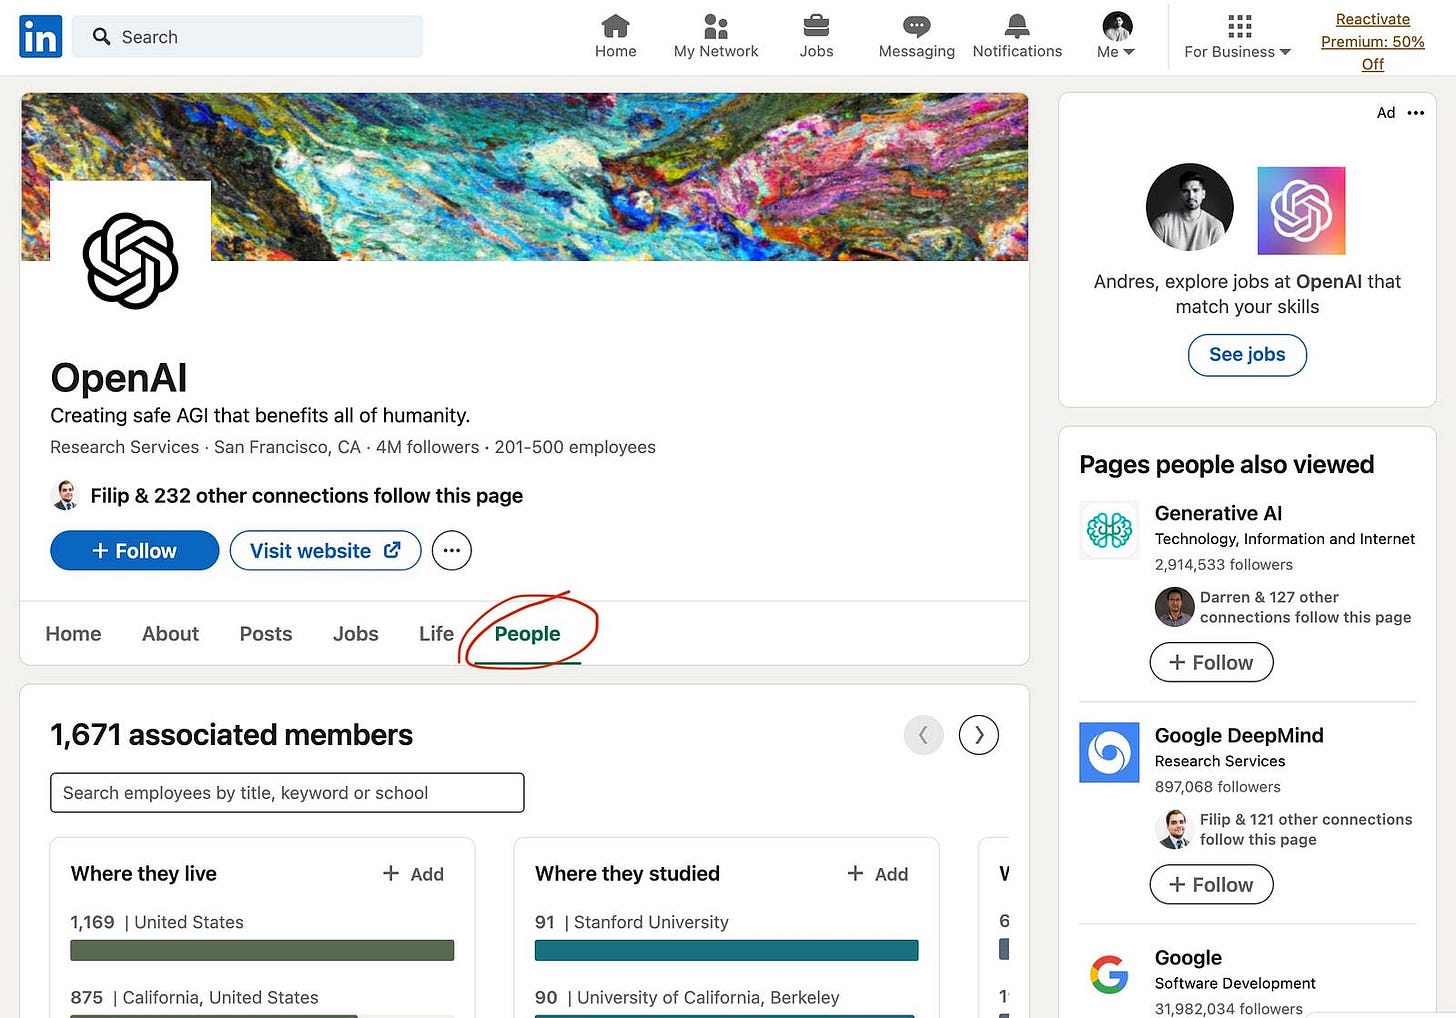Select the Stanford University bar

pyautogui.click(x=726, y=950)
